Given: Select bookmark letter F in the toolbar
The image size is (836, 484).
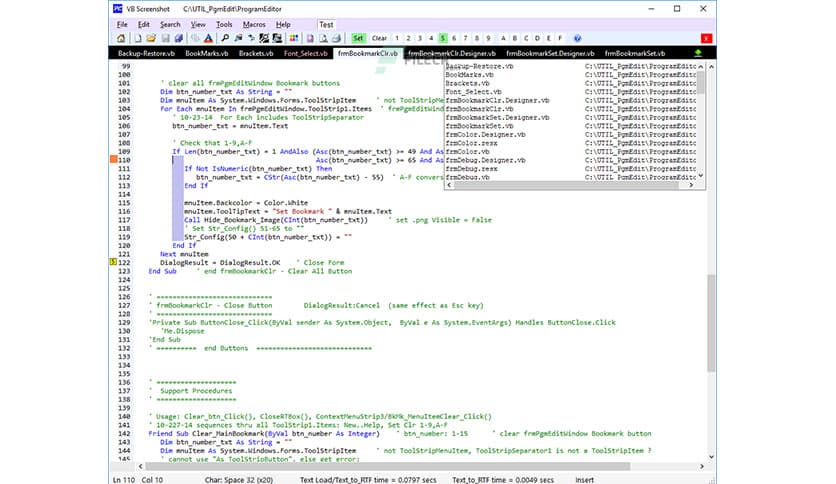Looking at the screenshot, I should (x=560, y=38).
